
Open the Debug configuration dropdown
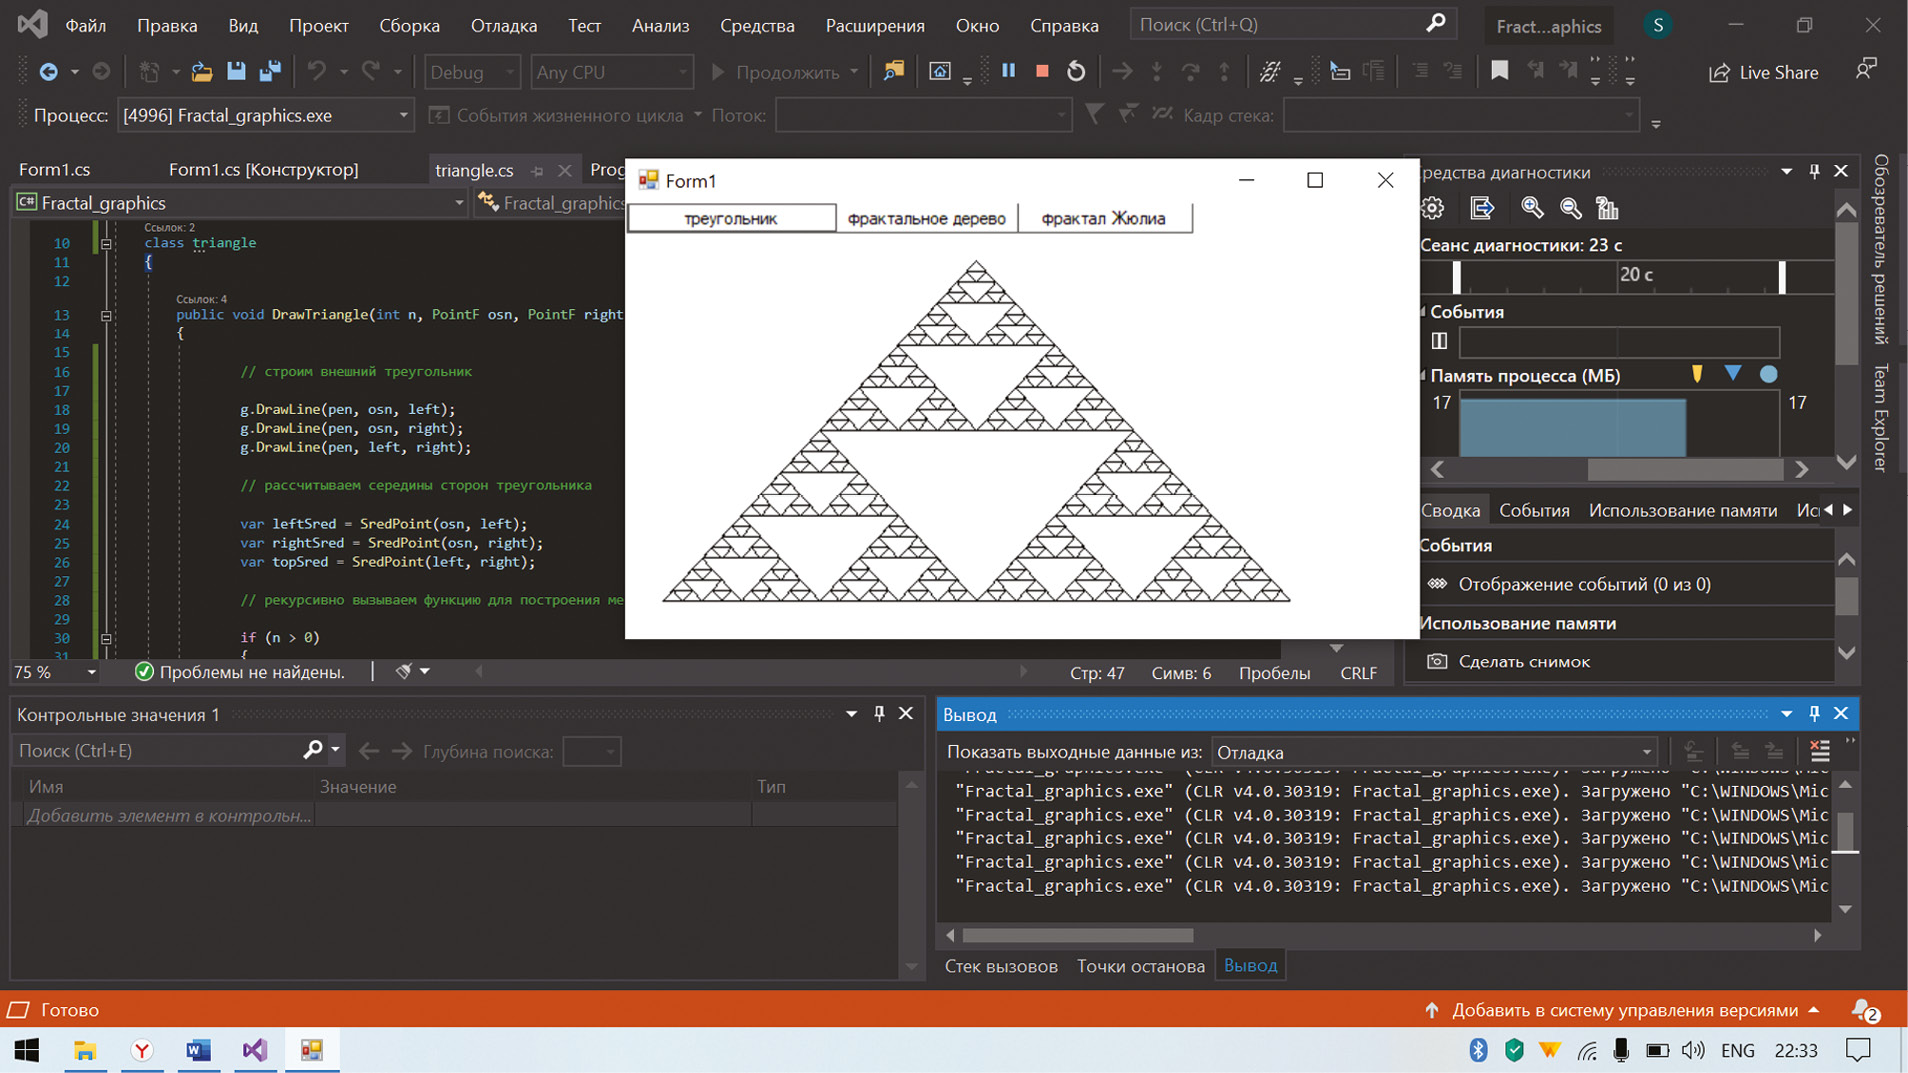coord(472,72)
